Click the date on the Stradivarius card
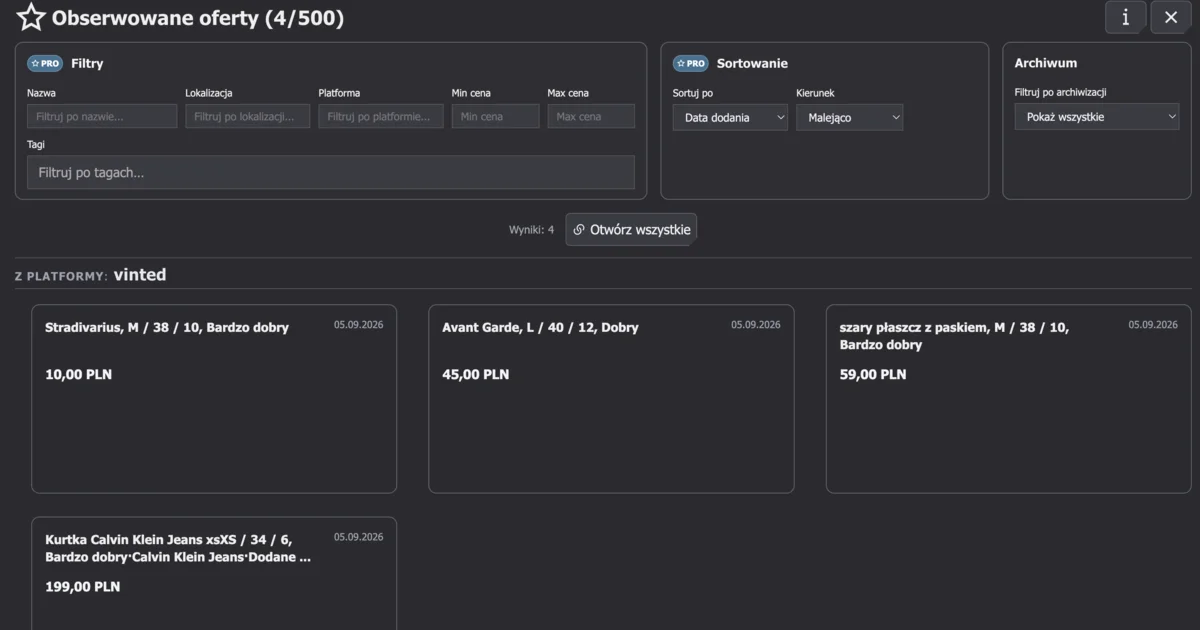Viewport: 1200px width, 630px height. [x=359, y=325]
